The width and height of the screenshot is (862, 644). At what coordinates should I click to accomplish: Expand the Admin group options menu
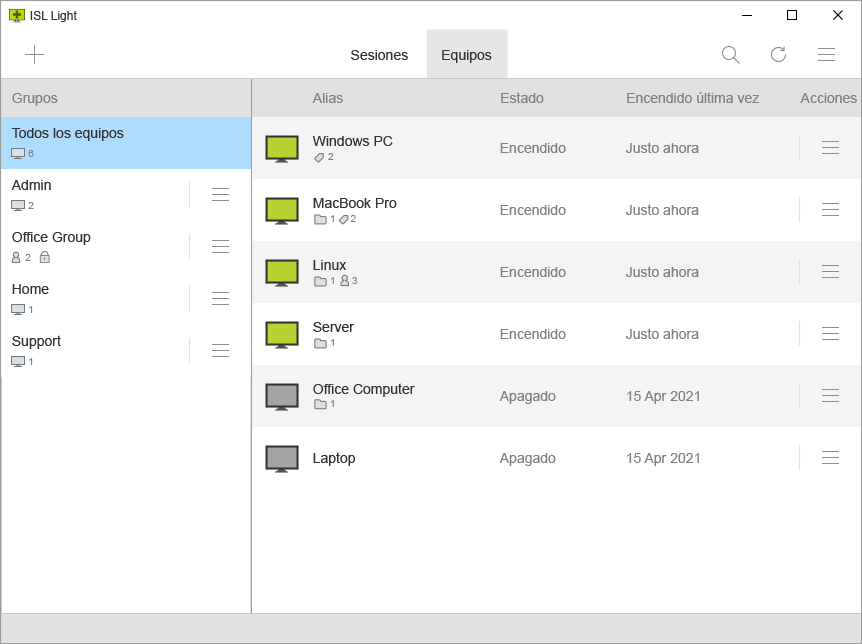(x=221, y=195)
